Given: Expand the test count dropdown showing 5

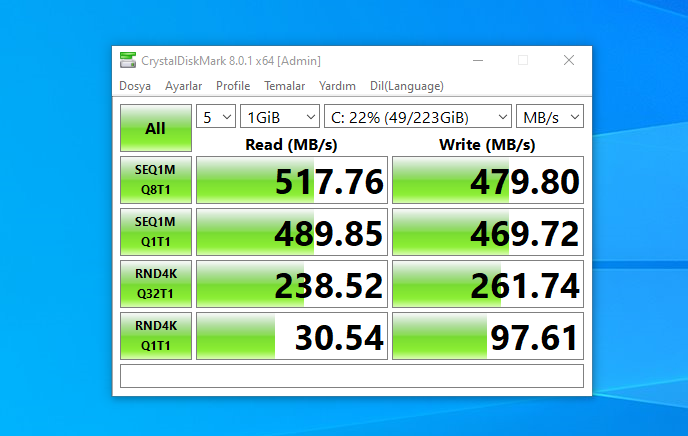Looking at the screenshot, I should 216,116.
